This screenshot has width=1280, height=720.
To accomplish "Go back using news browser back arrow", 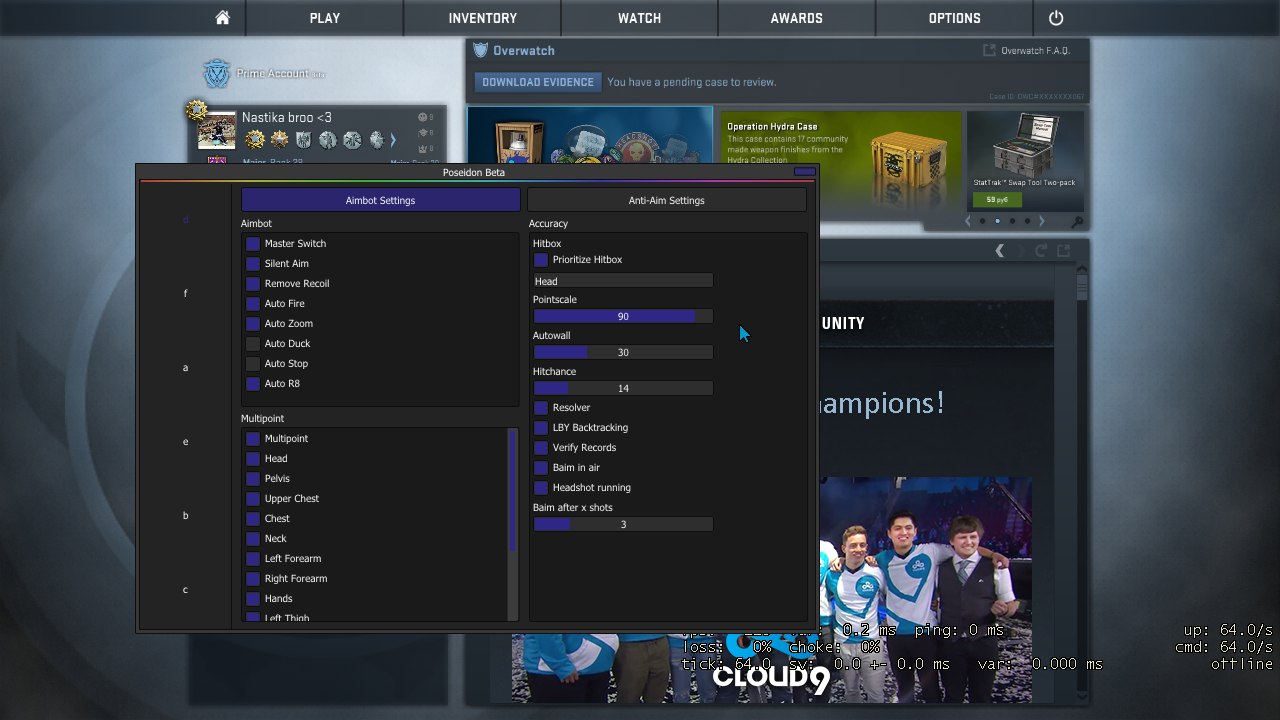I will tap(999, 251).
